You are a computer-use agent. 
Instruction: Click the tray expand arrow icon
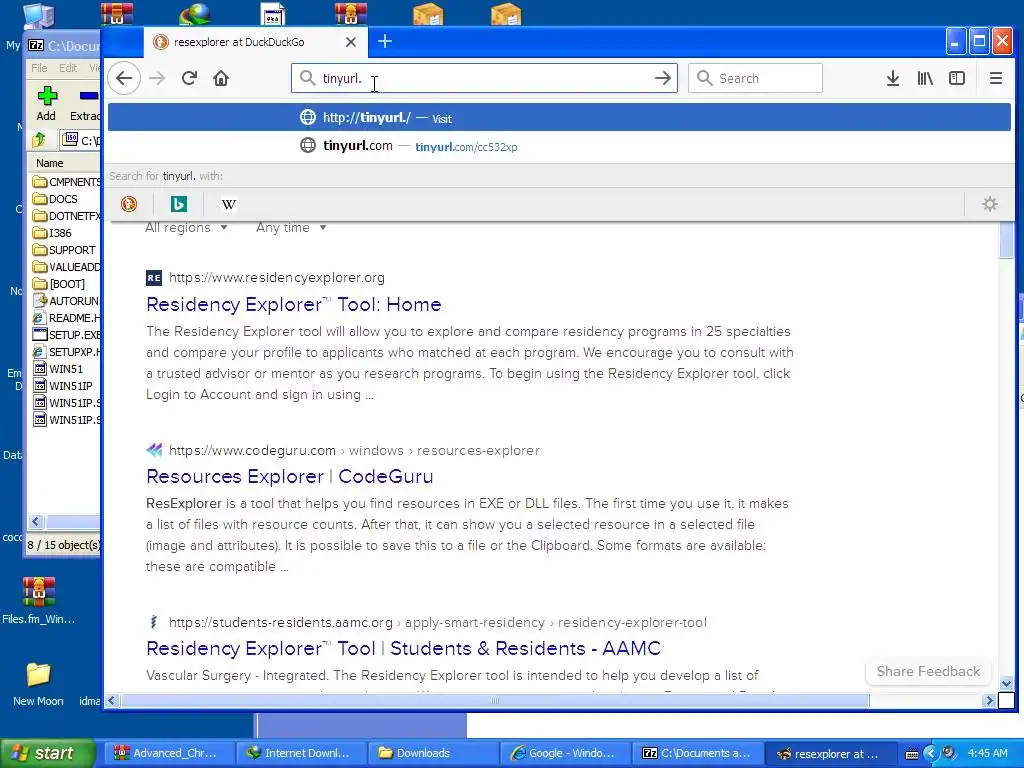(931, 753)
